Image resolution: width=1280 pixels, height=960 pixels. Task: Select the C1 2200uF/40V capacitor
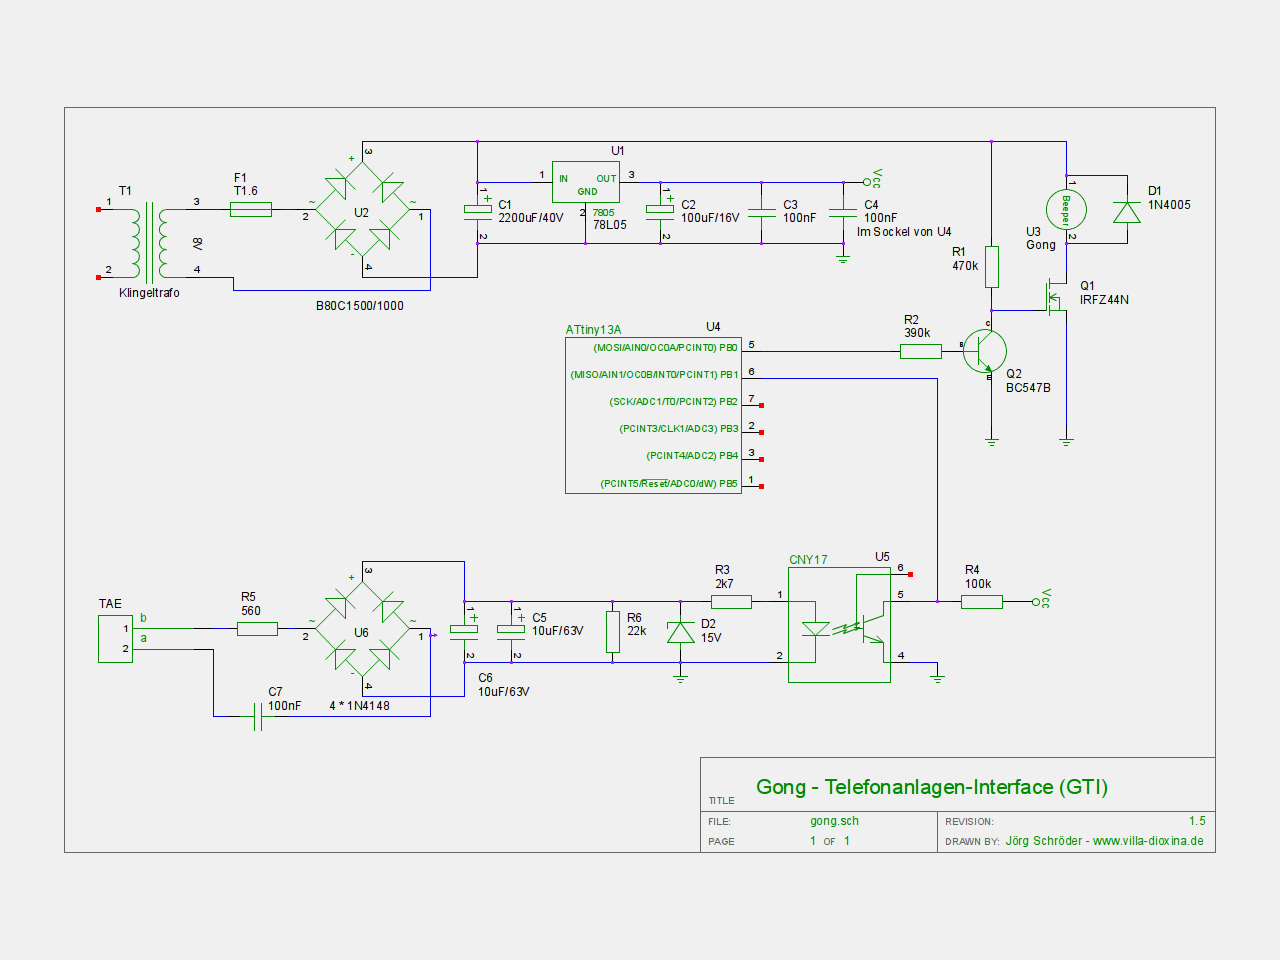point(477,210)
